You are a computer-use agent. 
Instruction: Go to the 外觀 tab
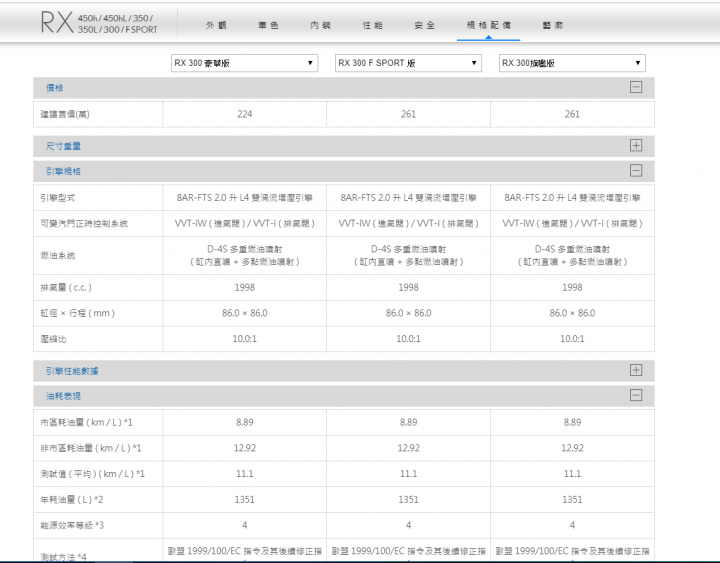pyautogui.click(x=216, y=25)
